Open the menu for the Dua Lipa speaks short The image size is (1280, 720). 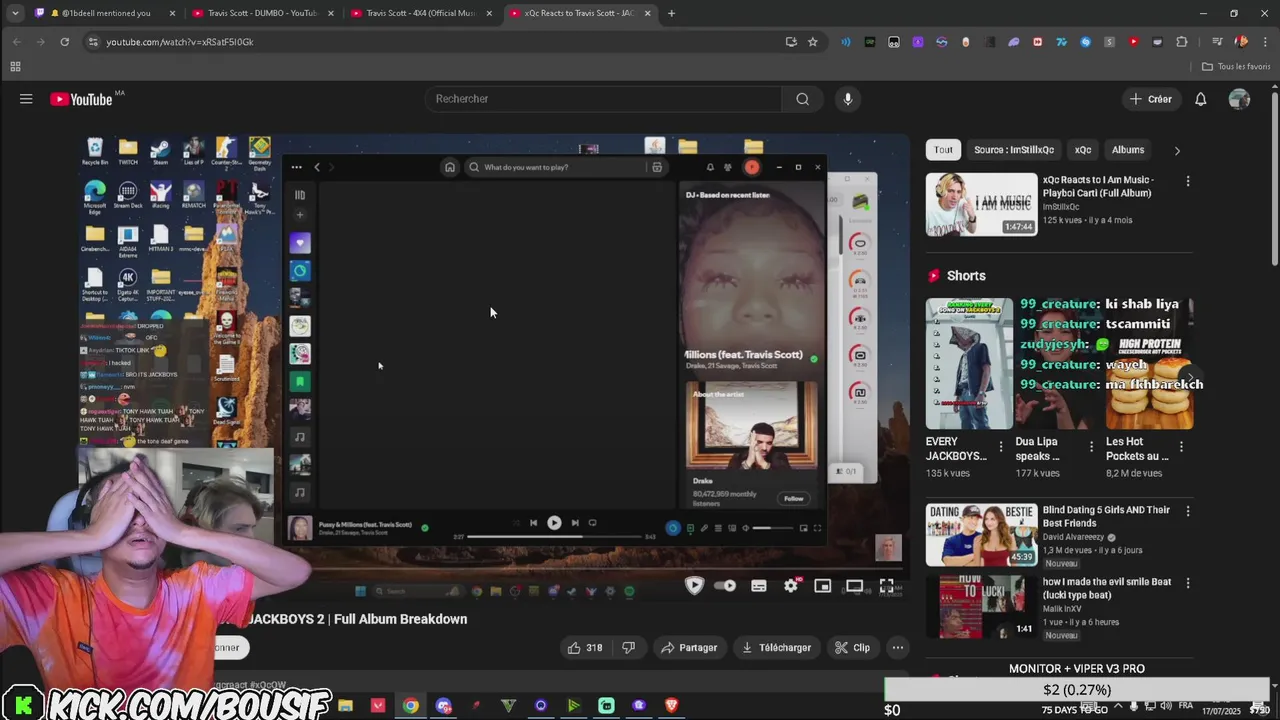1091,446
